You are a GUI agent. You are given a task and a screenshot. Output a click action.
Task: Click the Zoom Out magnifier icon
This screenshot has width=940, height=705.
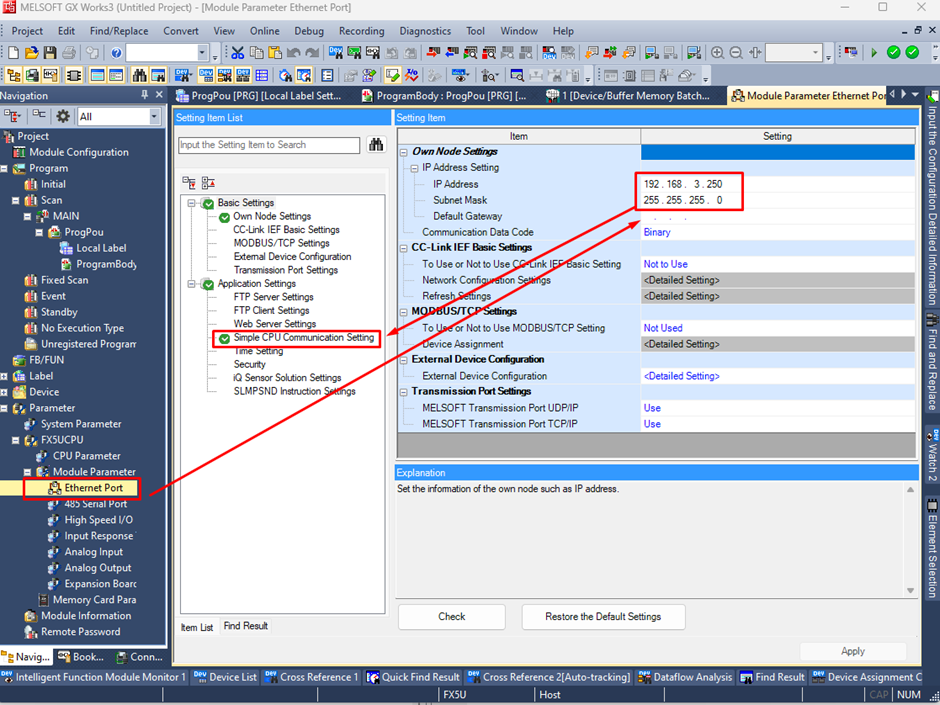736,53
